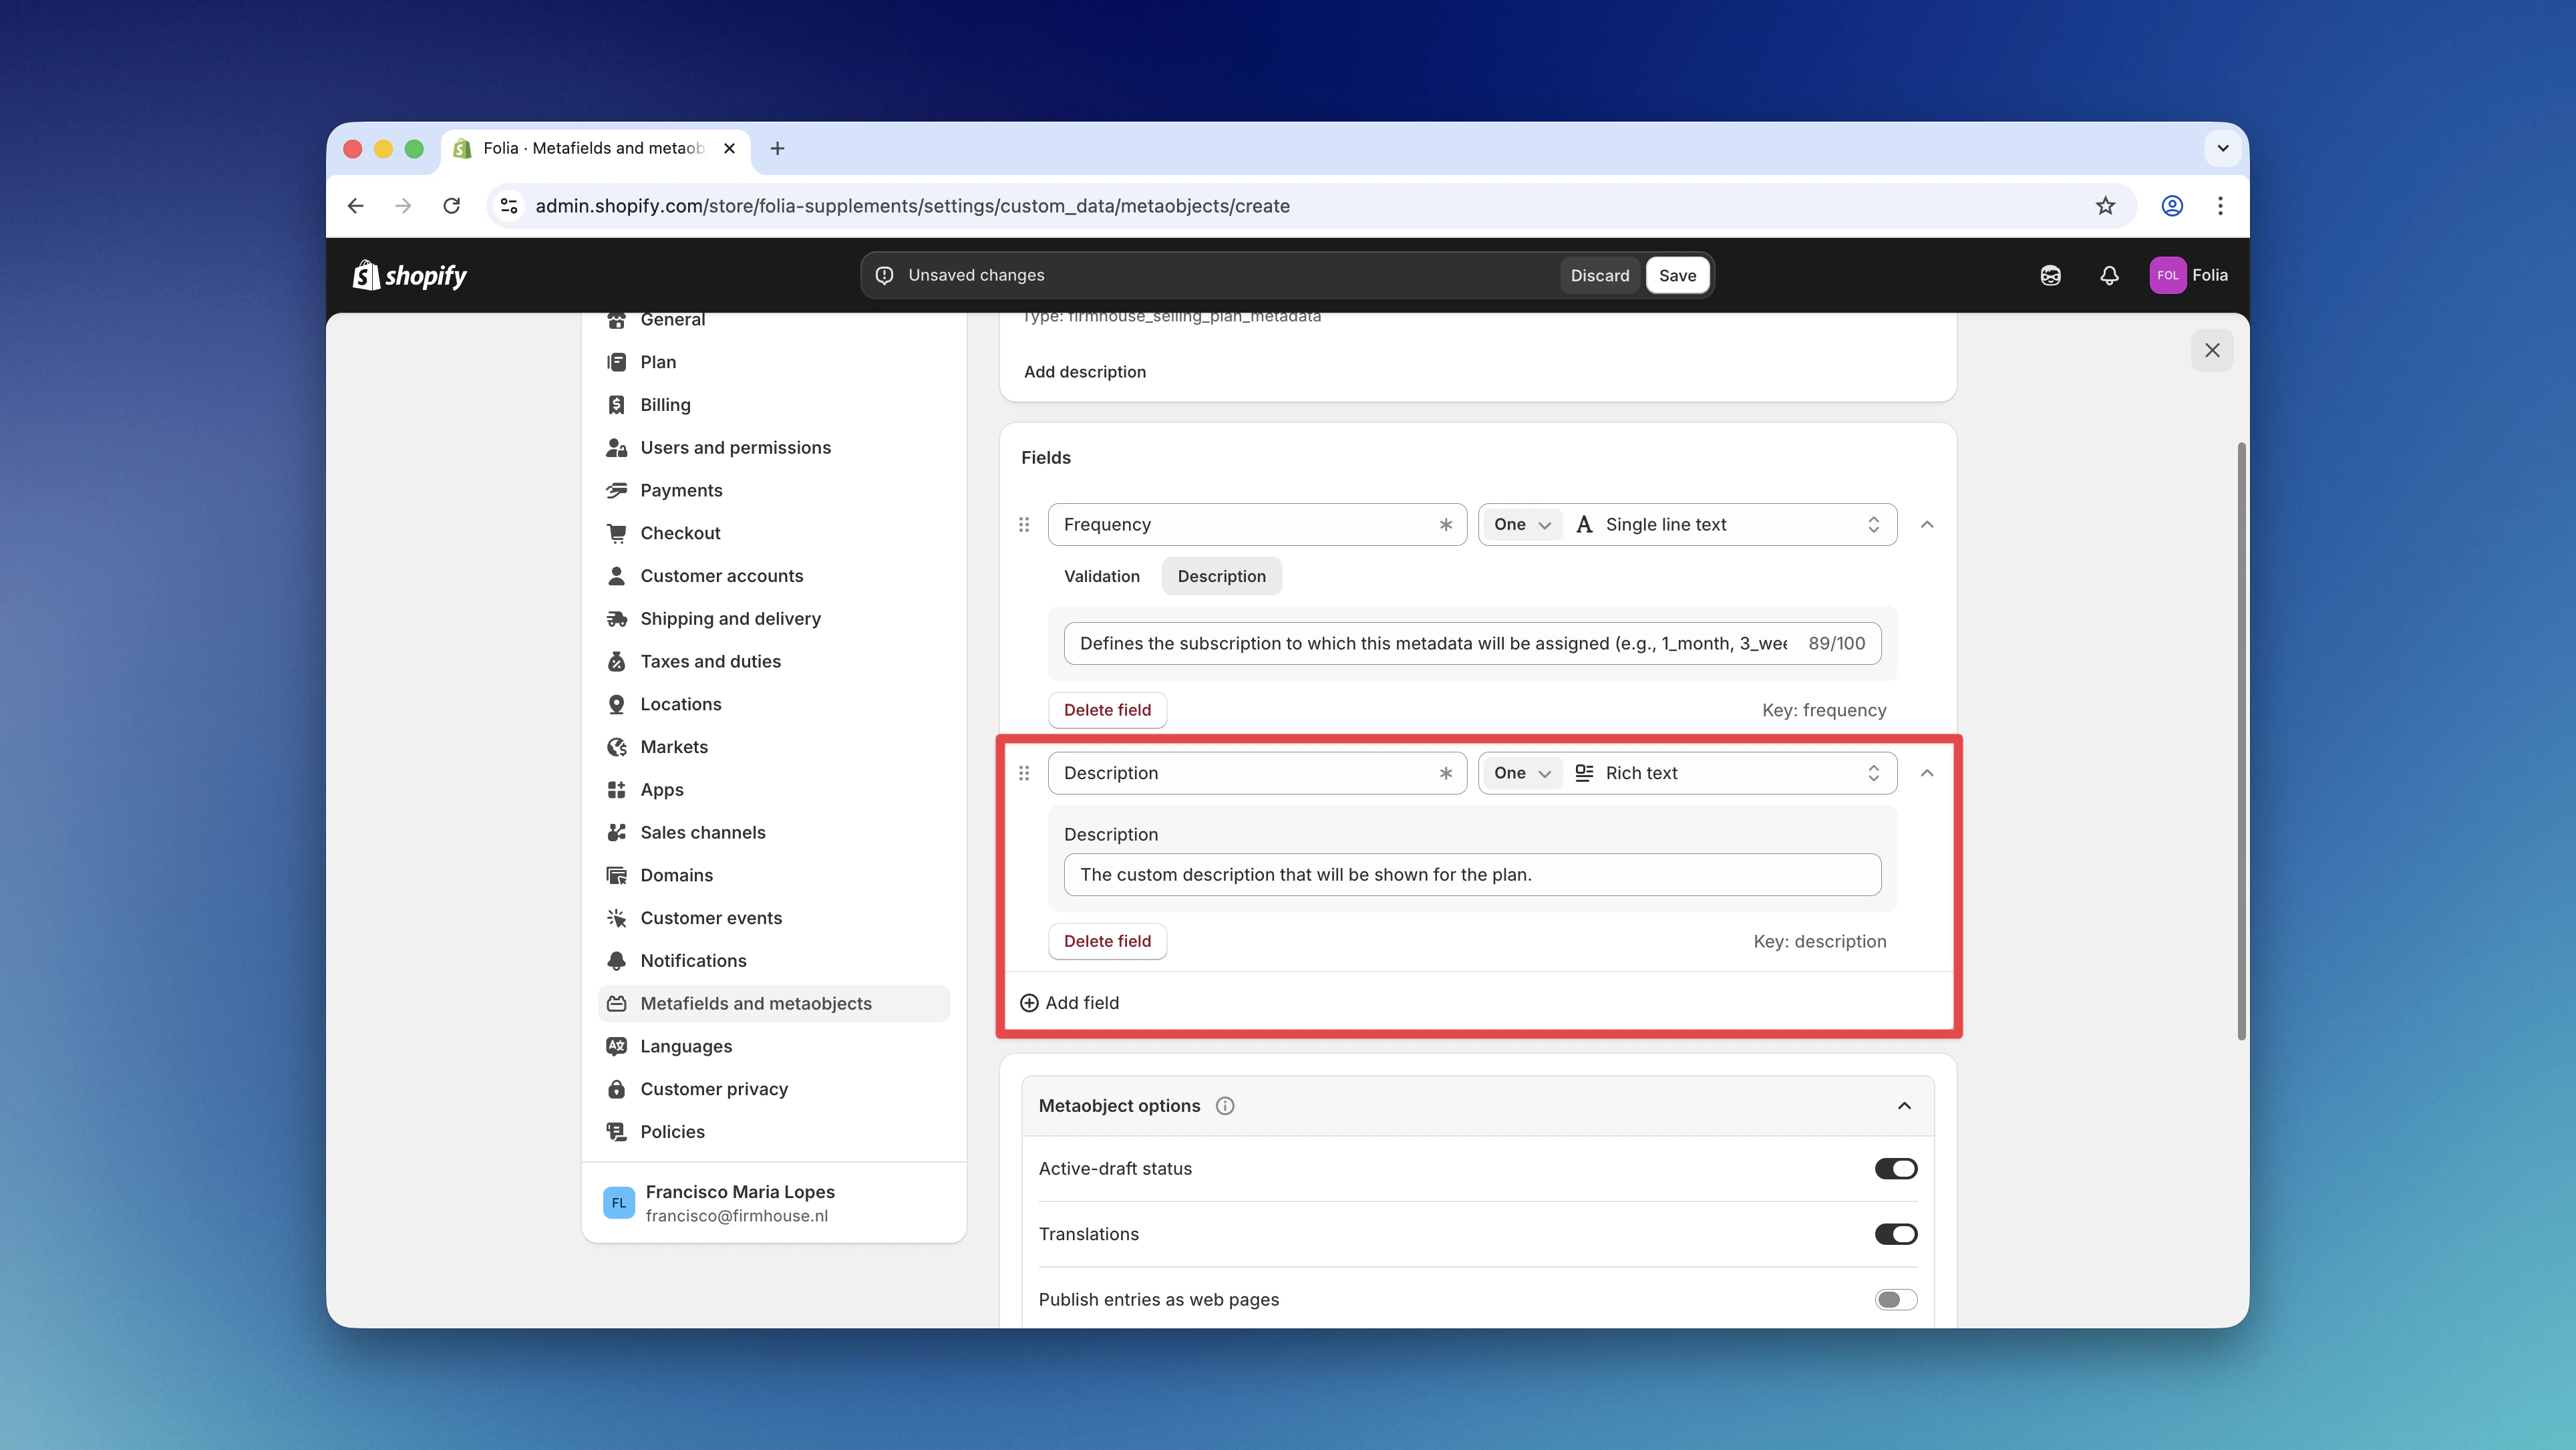Click the Metaobject options info icon
Image resolution: width=2576 pixels, height=1450 pixels.
(x=1224, y=1105)
